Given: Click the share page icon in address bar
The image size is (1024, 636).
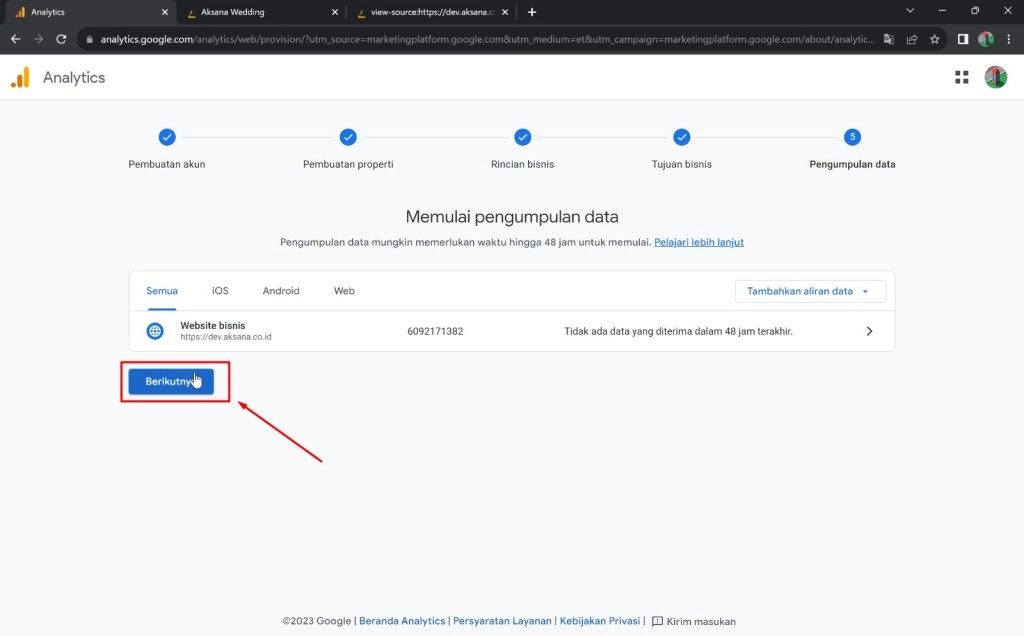Looking at the screenshot, I should tap(911, 39).
